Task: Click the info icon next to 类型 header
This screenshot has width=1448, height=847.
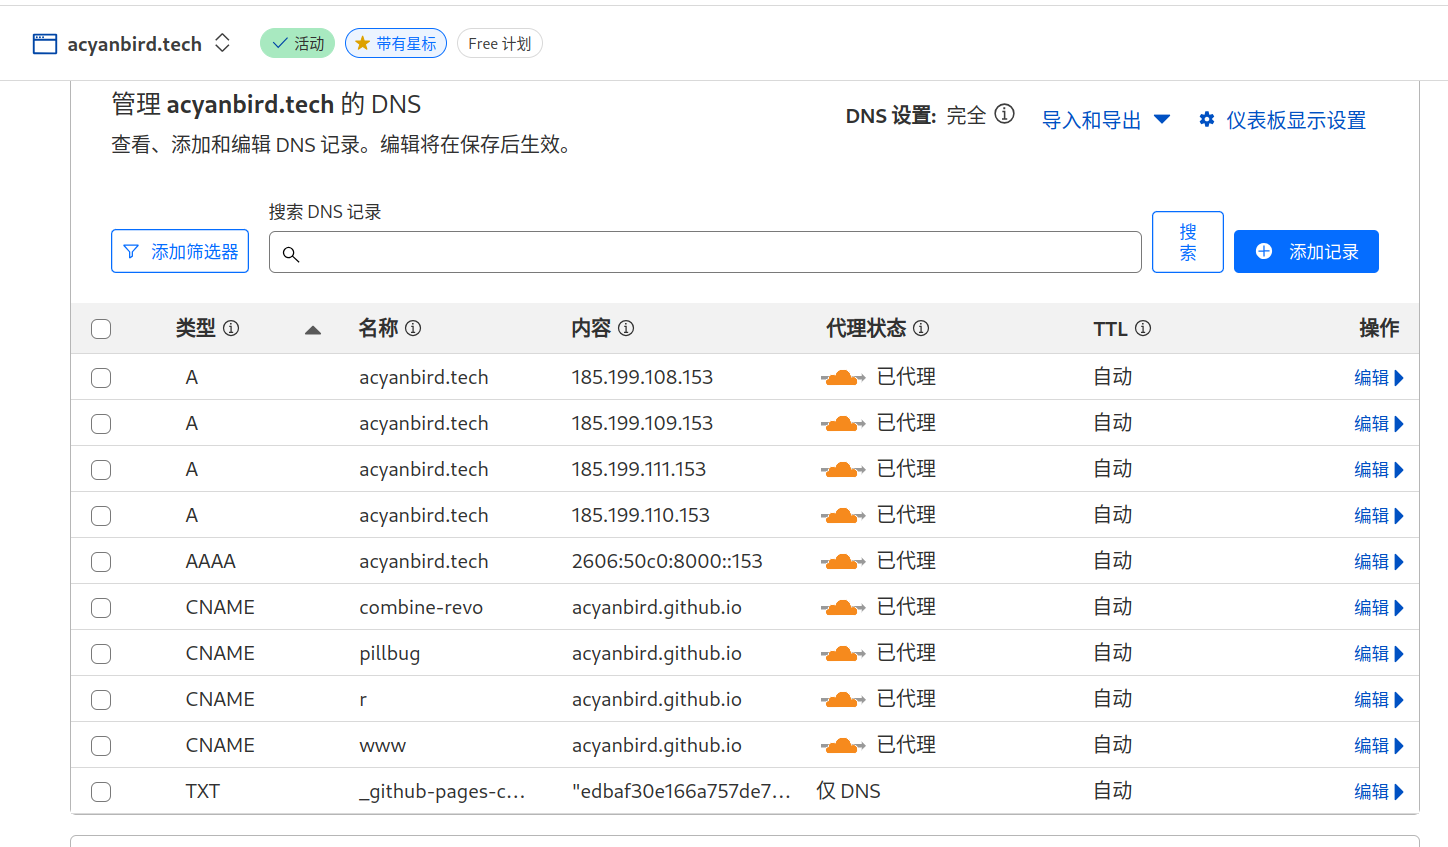Action: pos(231,328)
